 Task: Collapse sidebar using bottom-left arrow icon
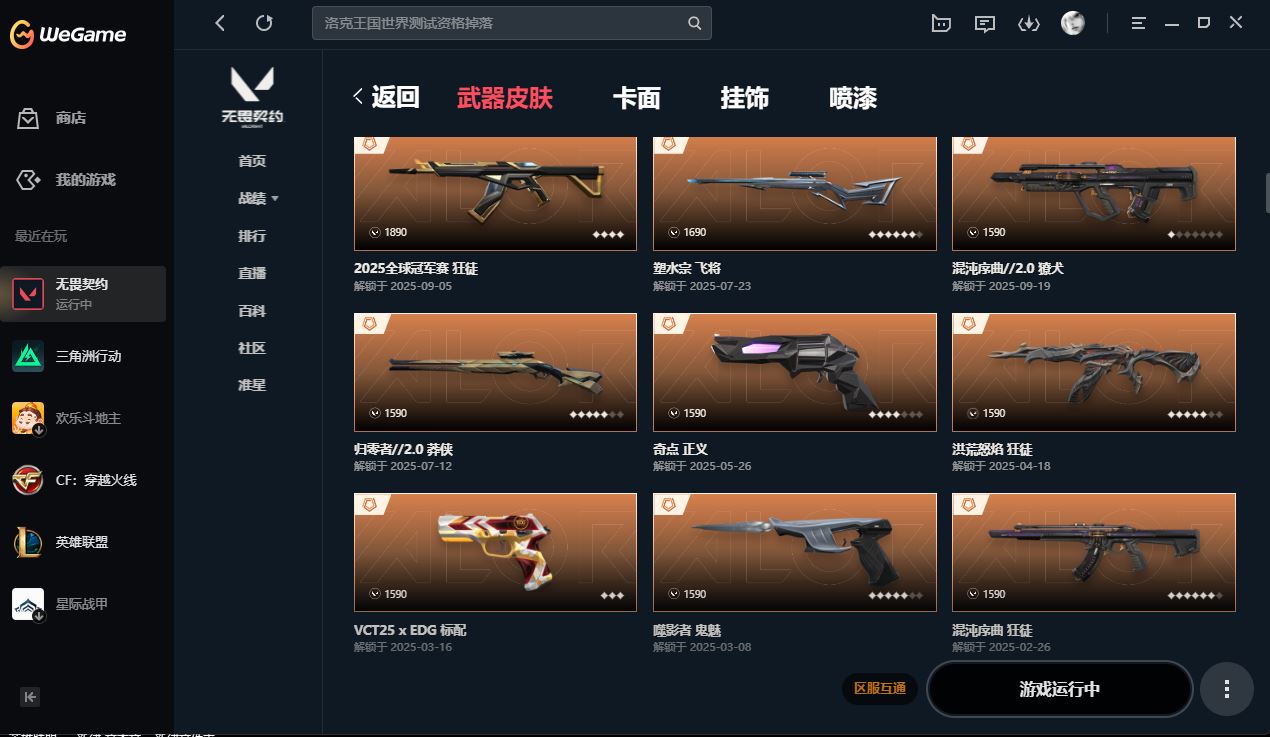point(30,697)
